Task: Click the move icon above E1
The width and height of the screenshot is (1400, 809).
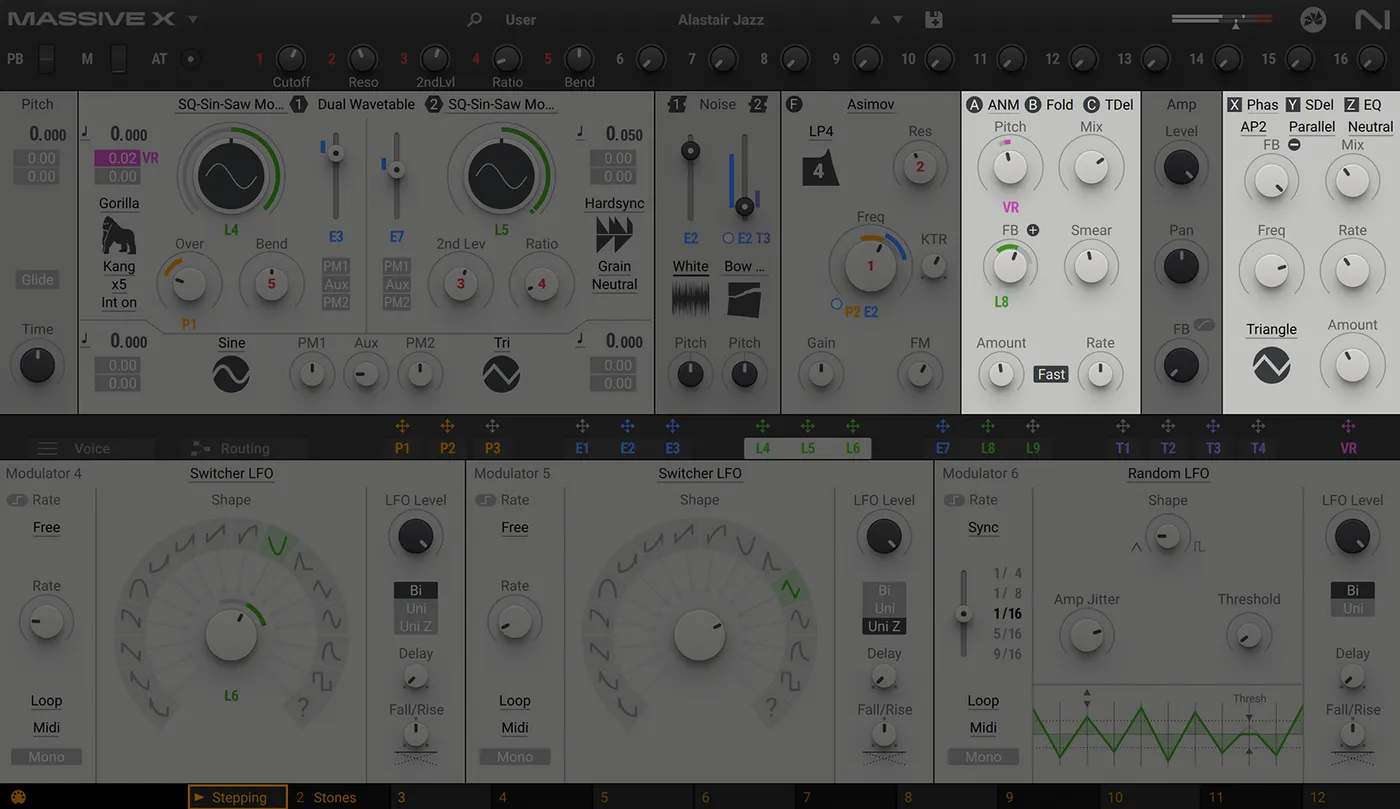Action: [x=582, y=427]
